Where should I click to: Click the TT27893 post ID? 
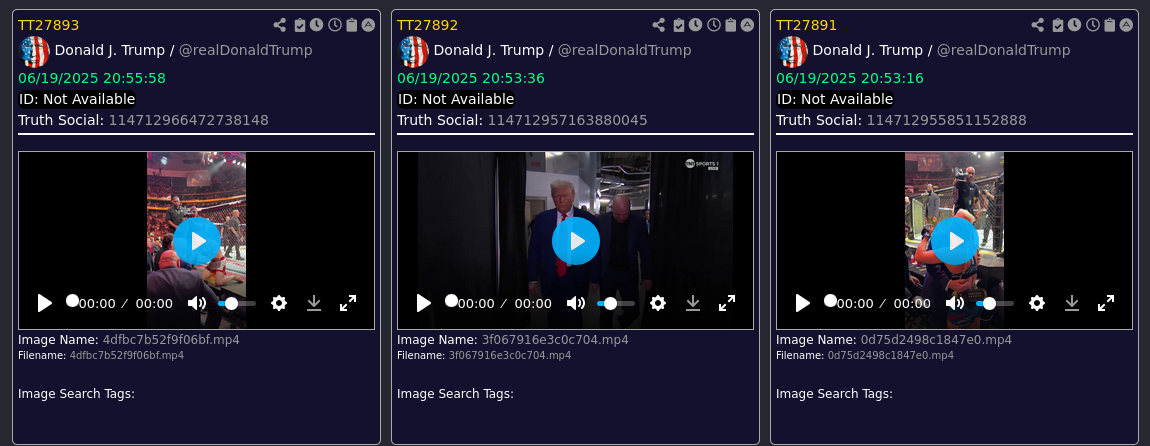click(x=48, y=26)
